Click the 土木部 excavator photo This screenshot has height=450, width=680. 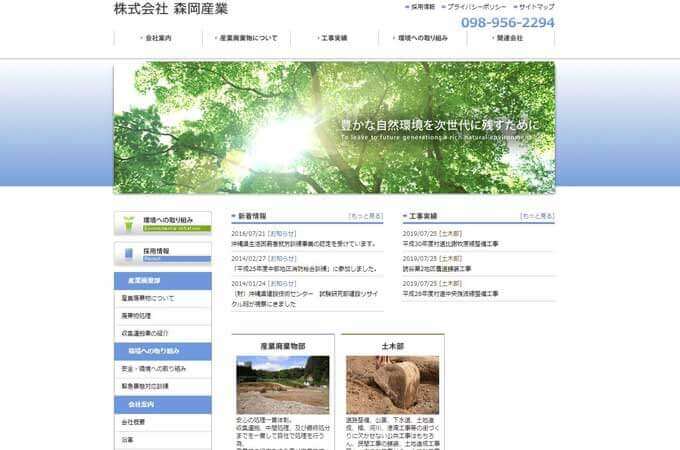pos(392,385)
